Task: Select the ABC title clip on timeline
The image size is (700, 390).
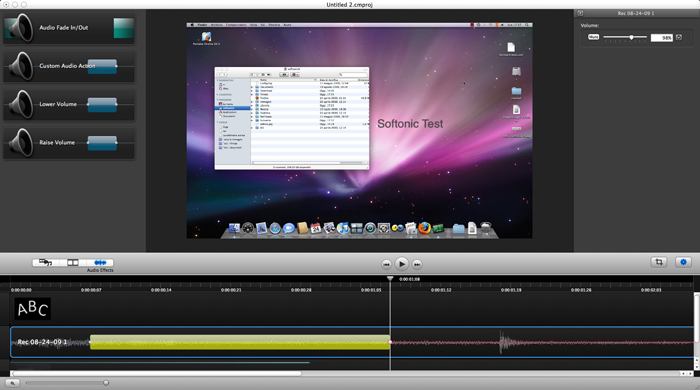Action: tap(33, 309)
